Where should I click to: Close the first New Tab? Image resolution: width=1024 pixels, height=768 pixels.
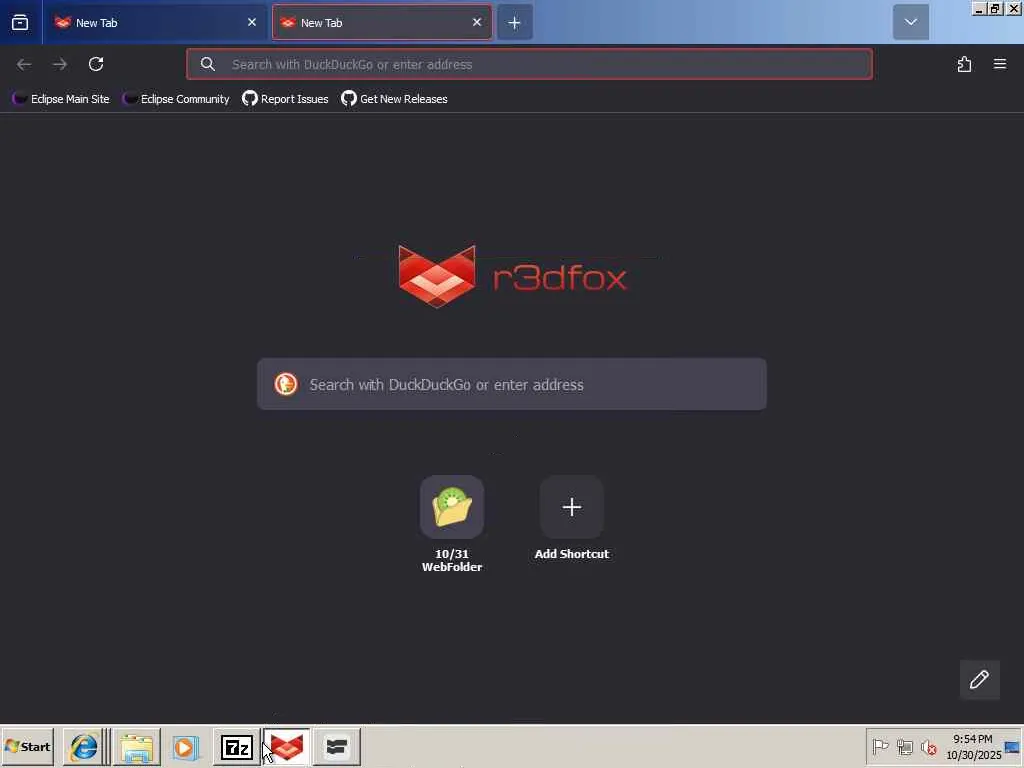251,22
